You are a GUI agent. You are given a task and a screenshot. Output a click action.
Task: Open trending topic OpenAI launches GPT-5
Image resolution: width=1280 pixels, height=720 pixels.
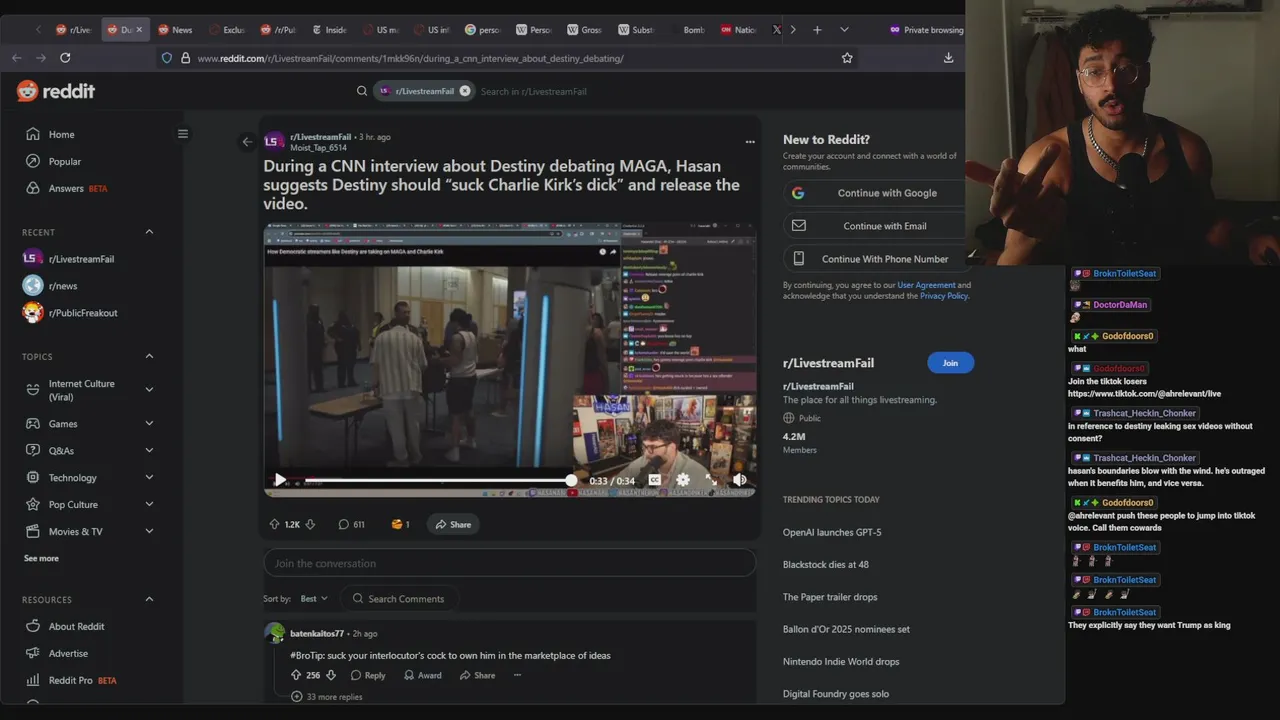(x=832, y=532)
